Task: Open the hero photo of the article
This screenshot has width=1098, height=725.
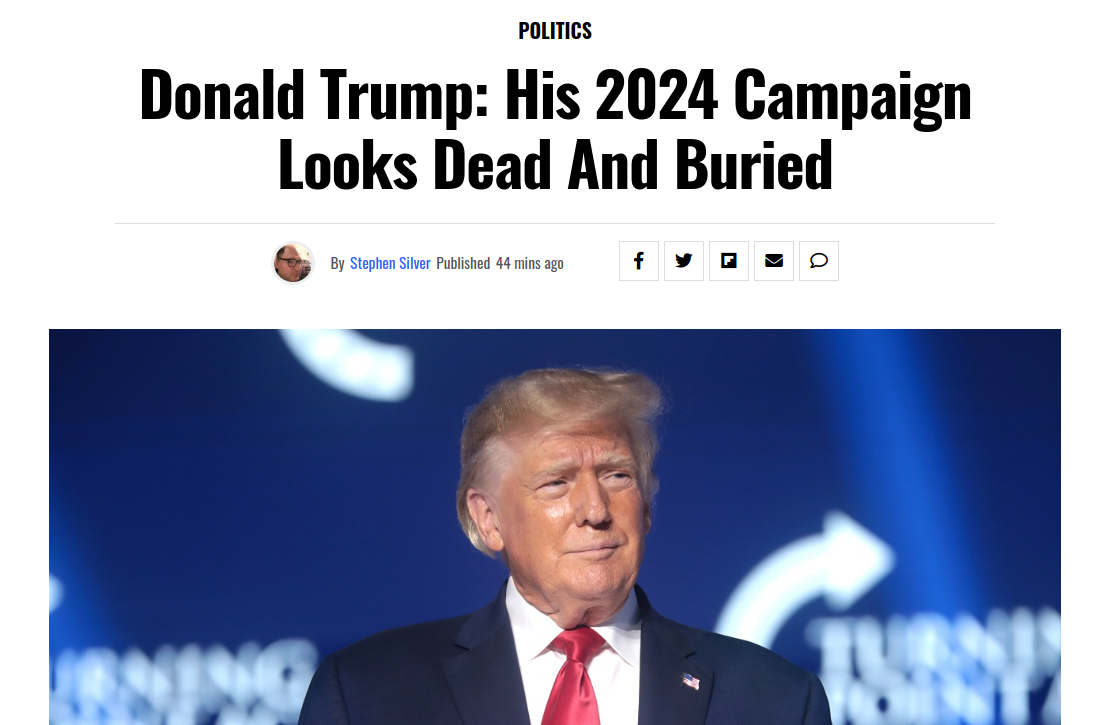Action: tap(555, 527)
